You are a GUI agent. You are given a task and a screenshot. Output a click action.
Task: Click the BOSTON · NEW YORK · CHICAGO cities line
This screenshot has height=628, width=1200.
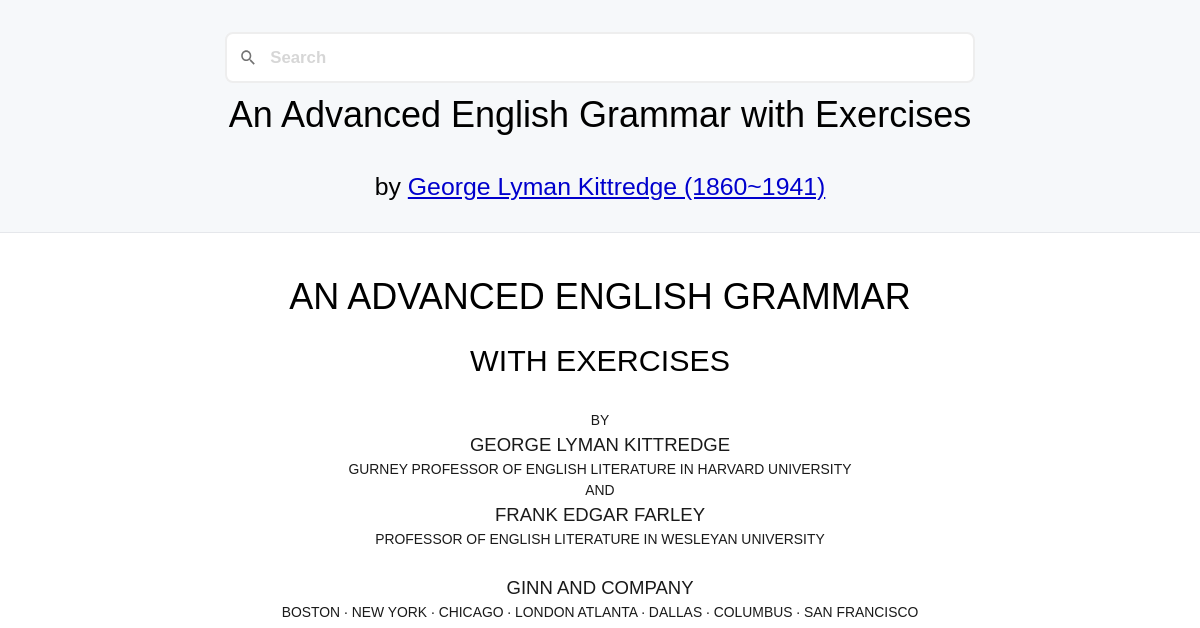600,612
